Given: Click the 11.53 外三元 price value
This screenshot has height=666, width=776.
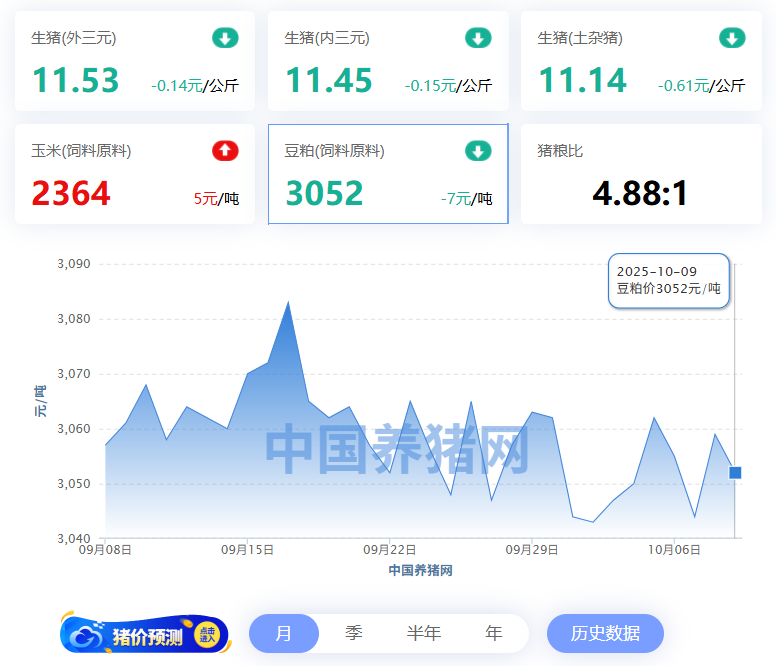Looking at the screenshot, I should pyautogui.click(x=75, y=80).
